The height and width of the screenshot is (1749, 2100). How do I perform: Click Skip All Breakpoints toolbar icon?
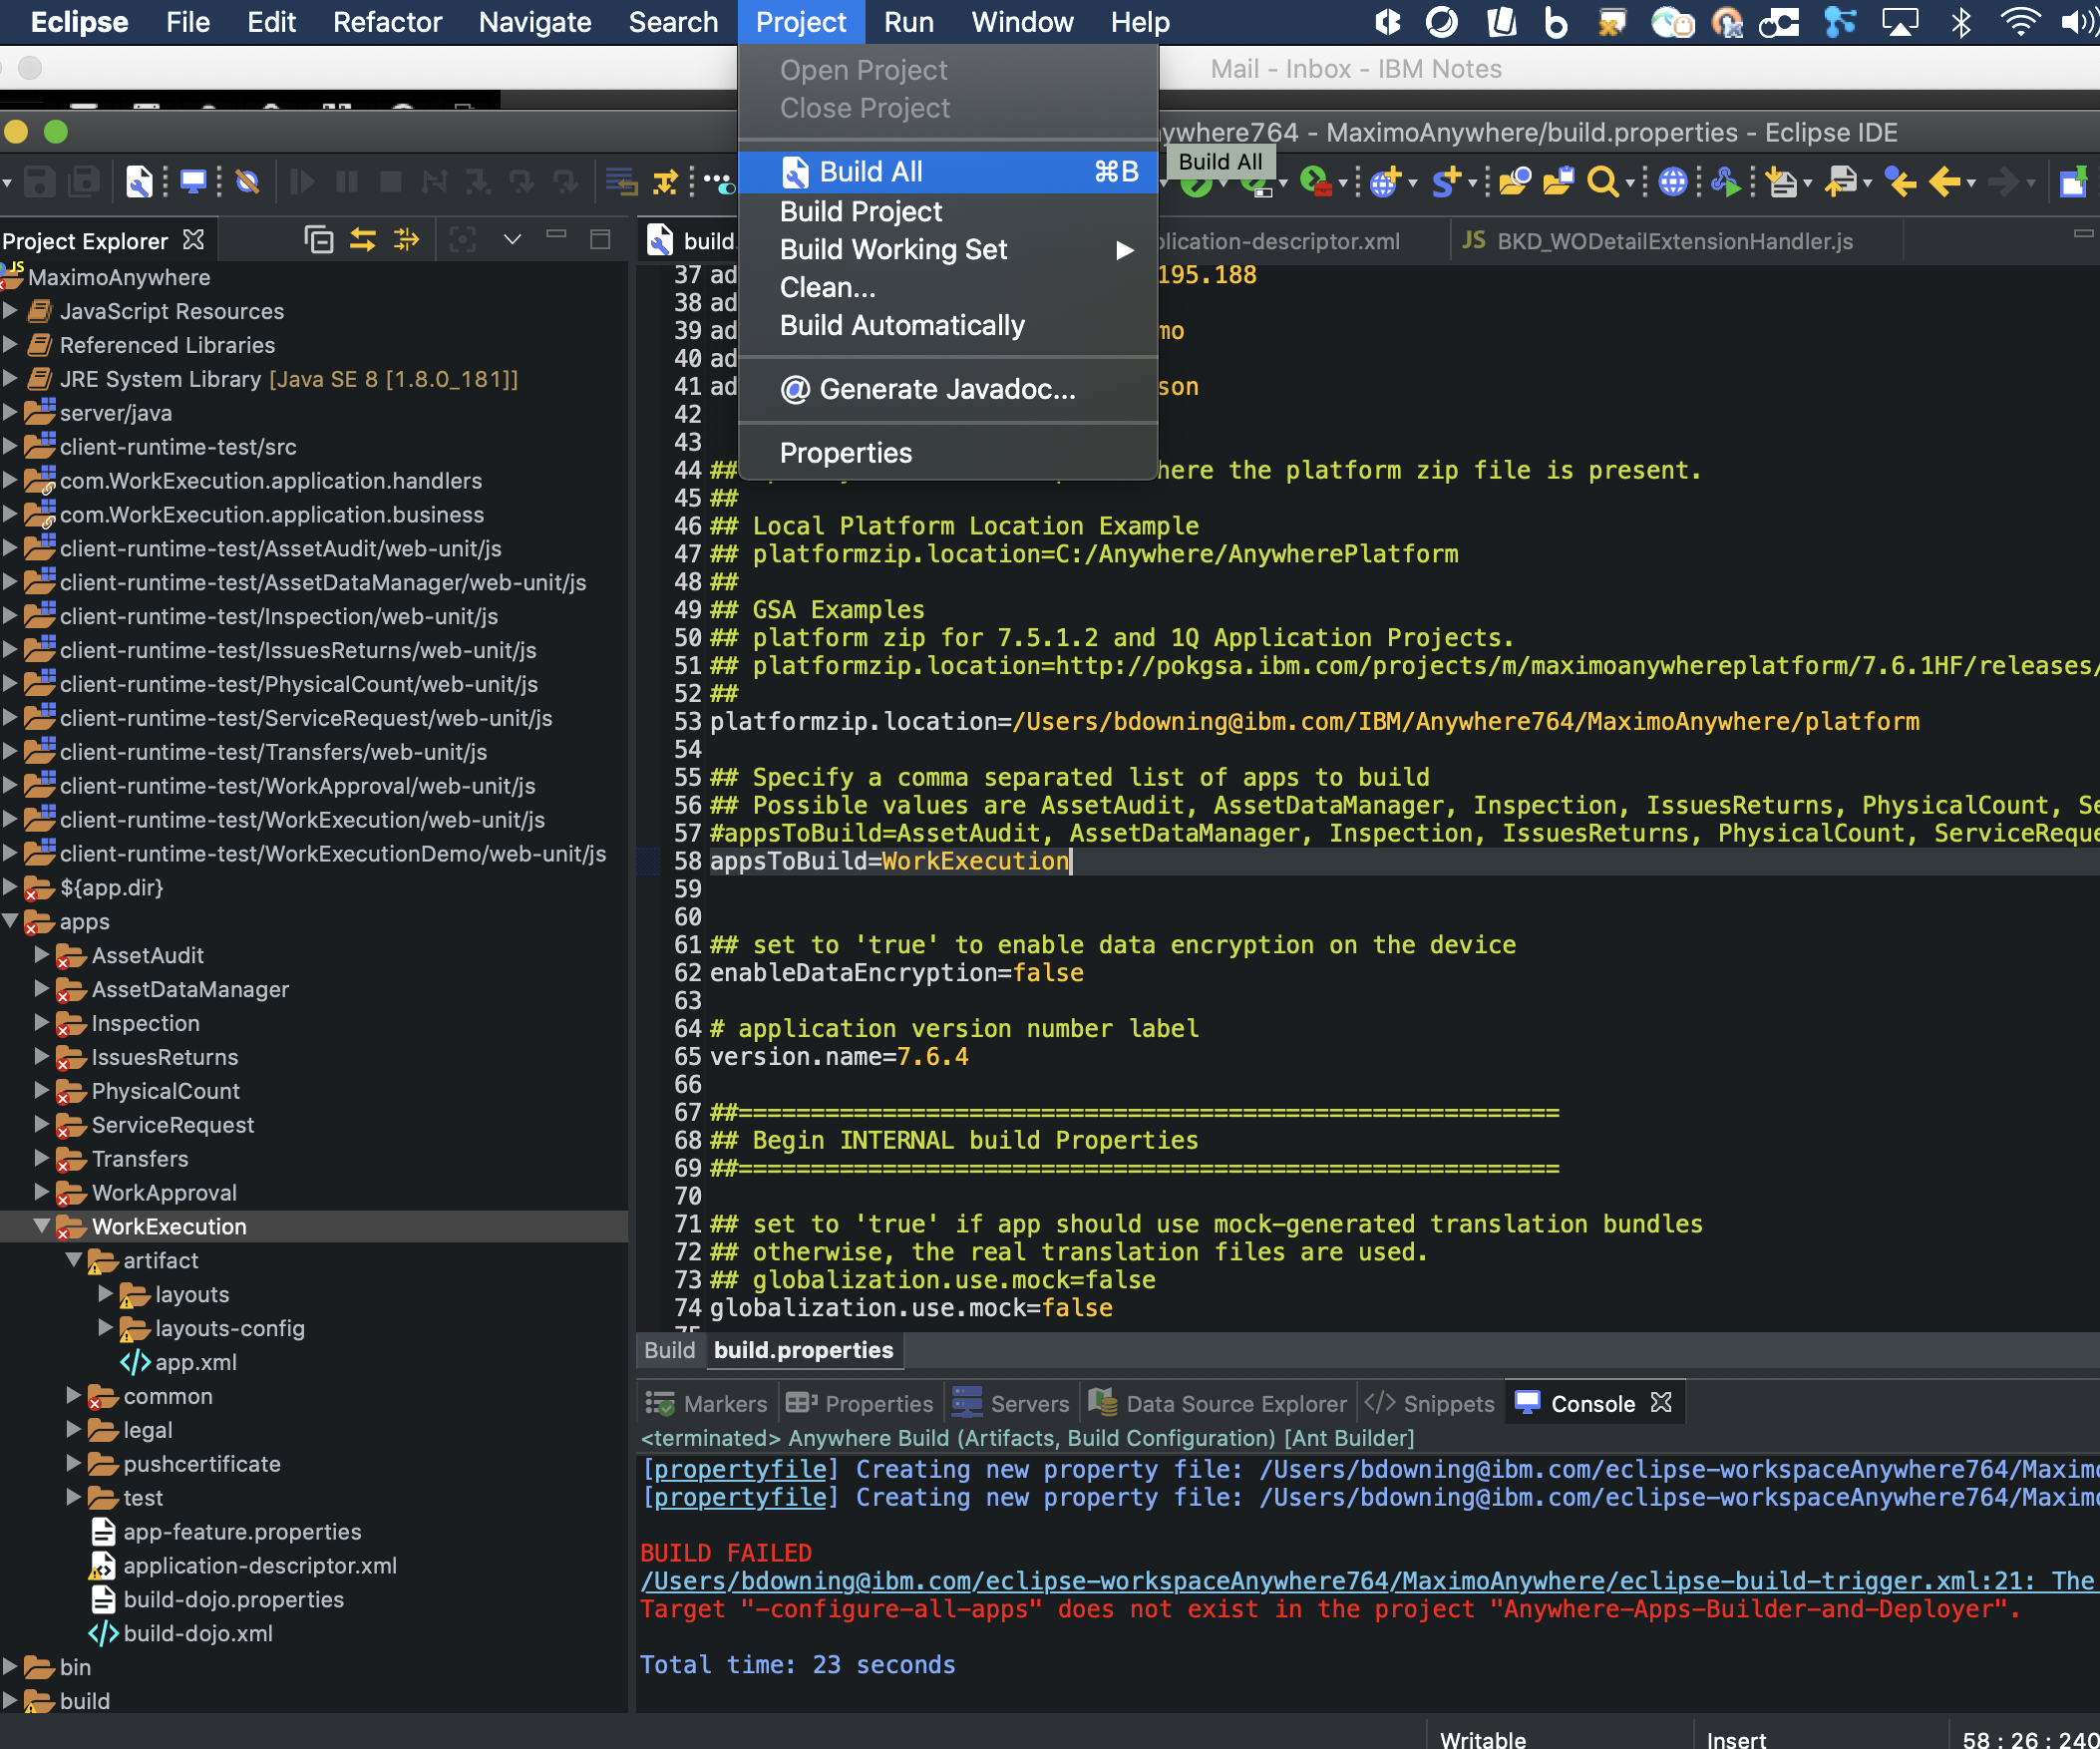[247, 182]
